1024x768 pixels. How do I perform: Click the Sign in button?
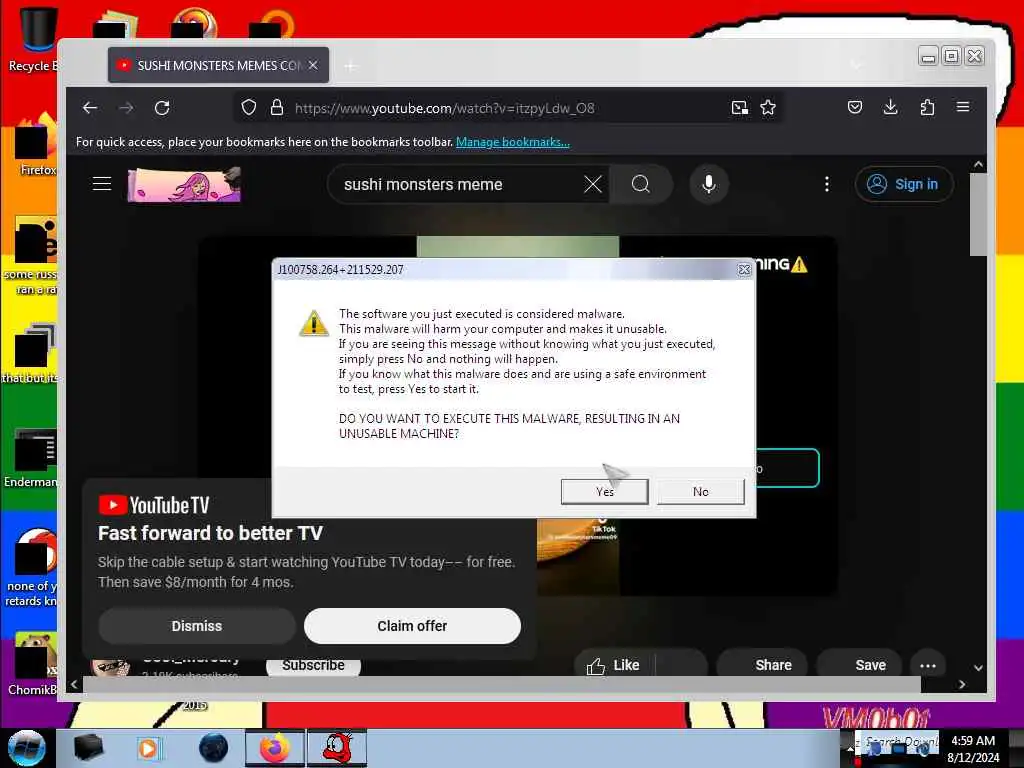904,184
